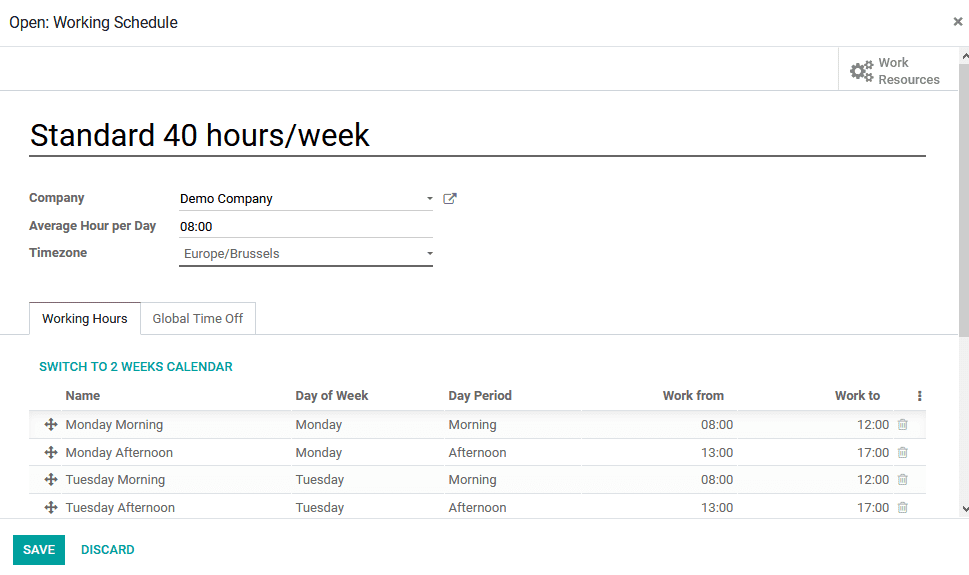The width and height of the screenshot is (969, 575).
Task: Grab drag handle of Monday Morning row
Action: [x=51, y=425]
